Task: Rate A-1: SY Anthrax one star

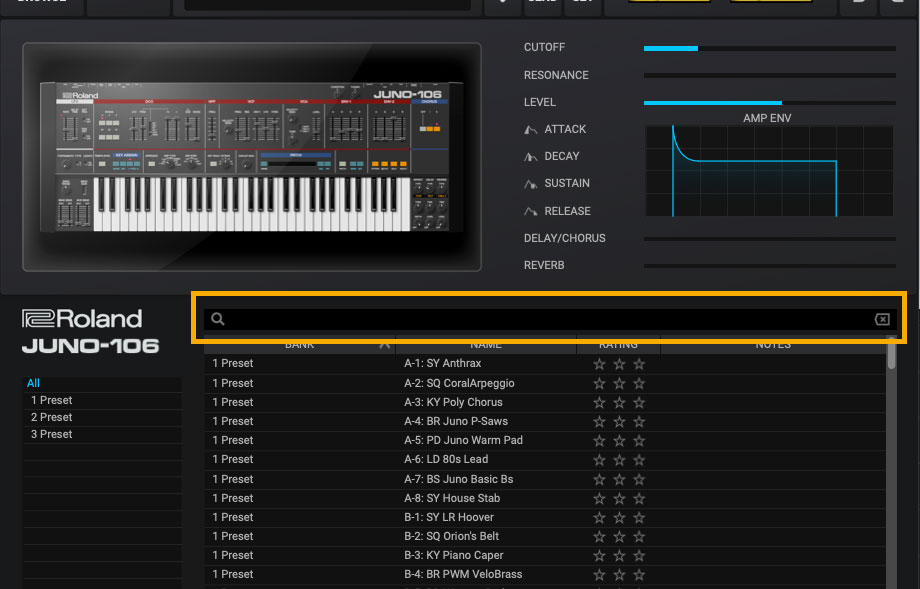Action: (x=599, y=364)
